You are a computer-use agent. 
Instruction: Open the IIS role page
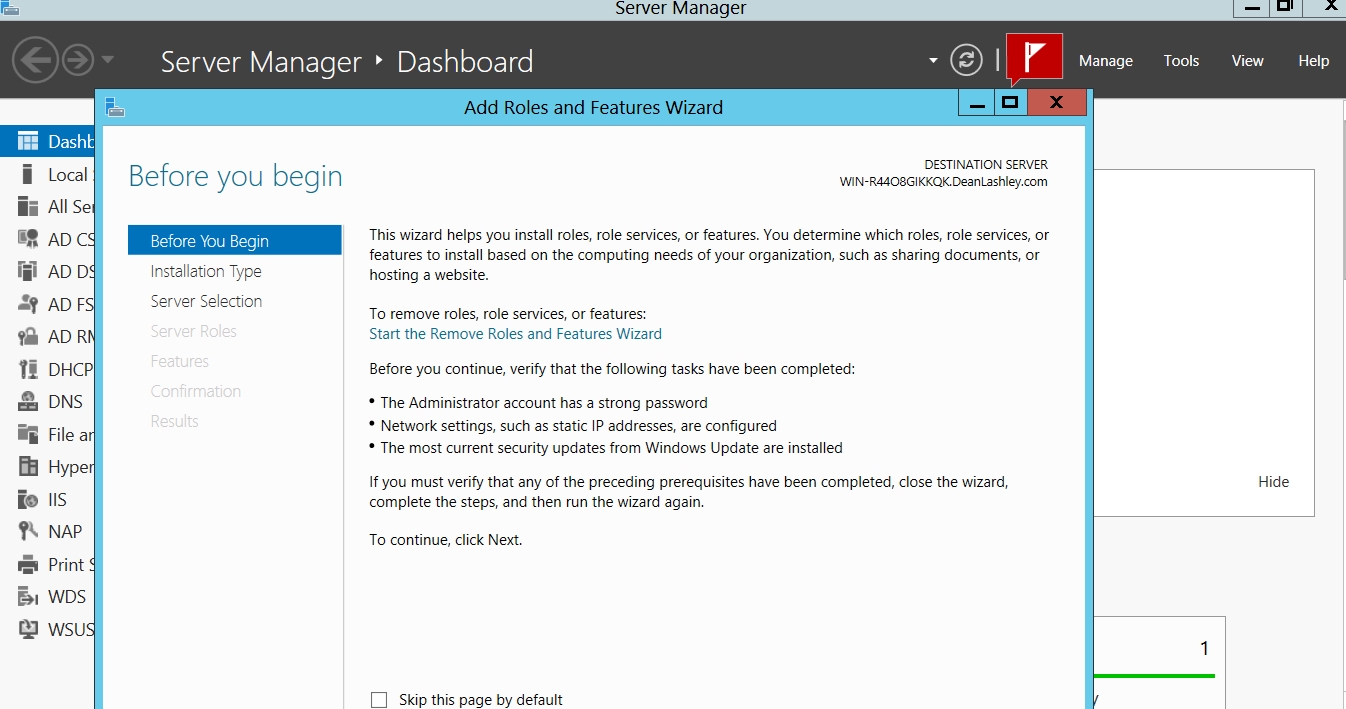click(x=48, y=499)
